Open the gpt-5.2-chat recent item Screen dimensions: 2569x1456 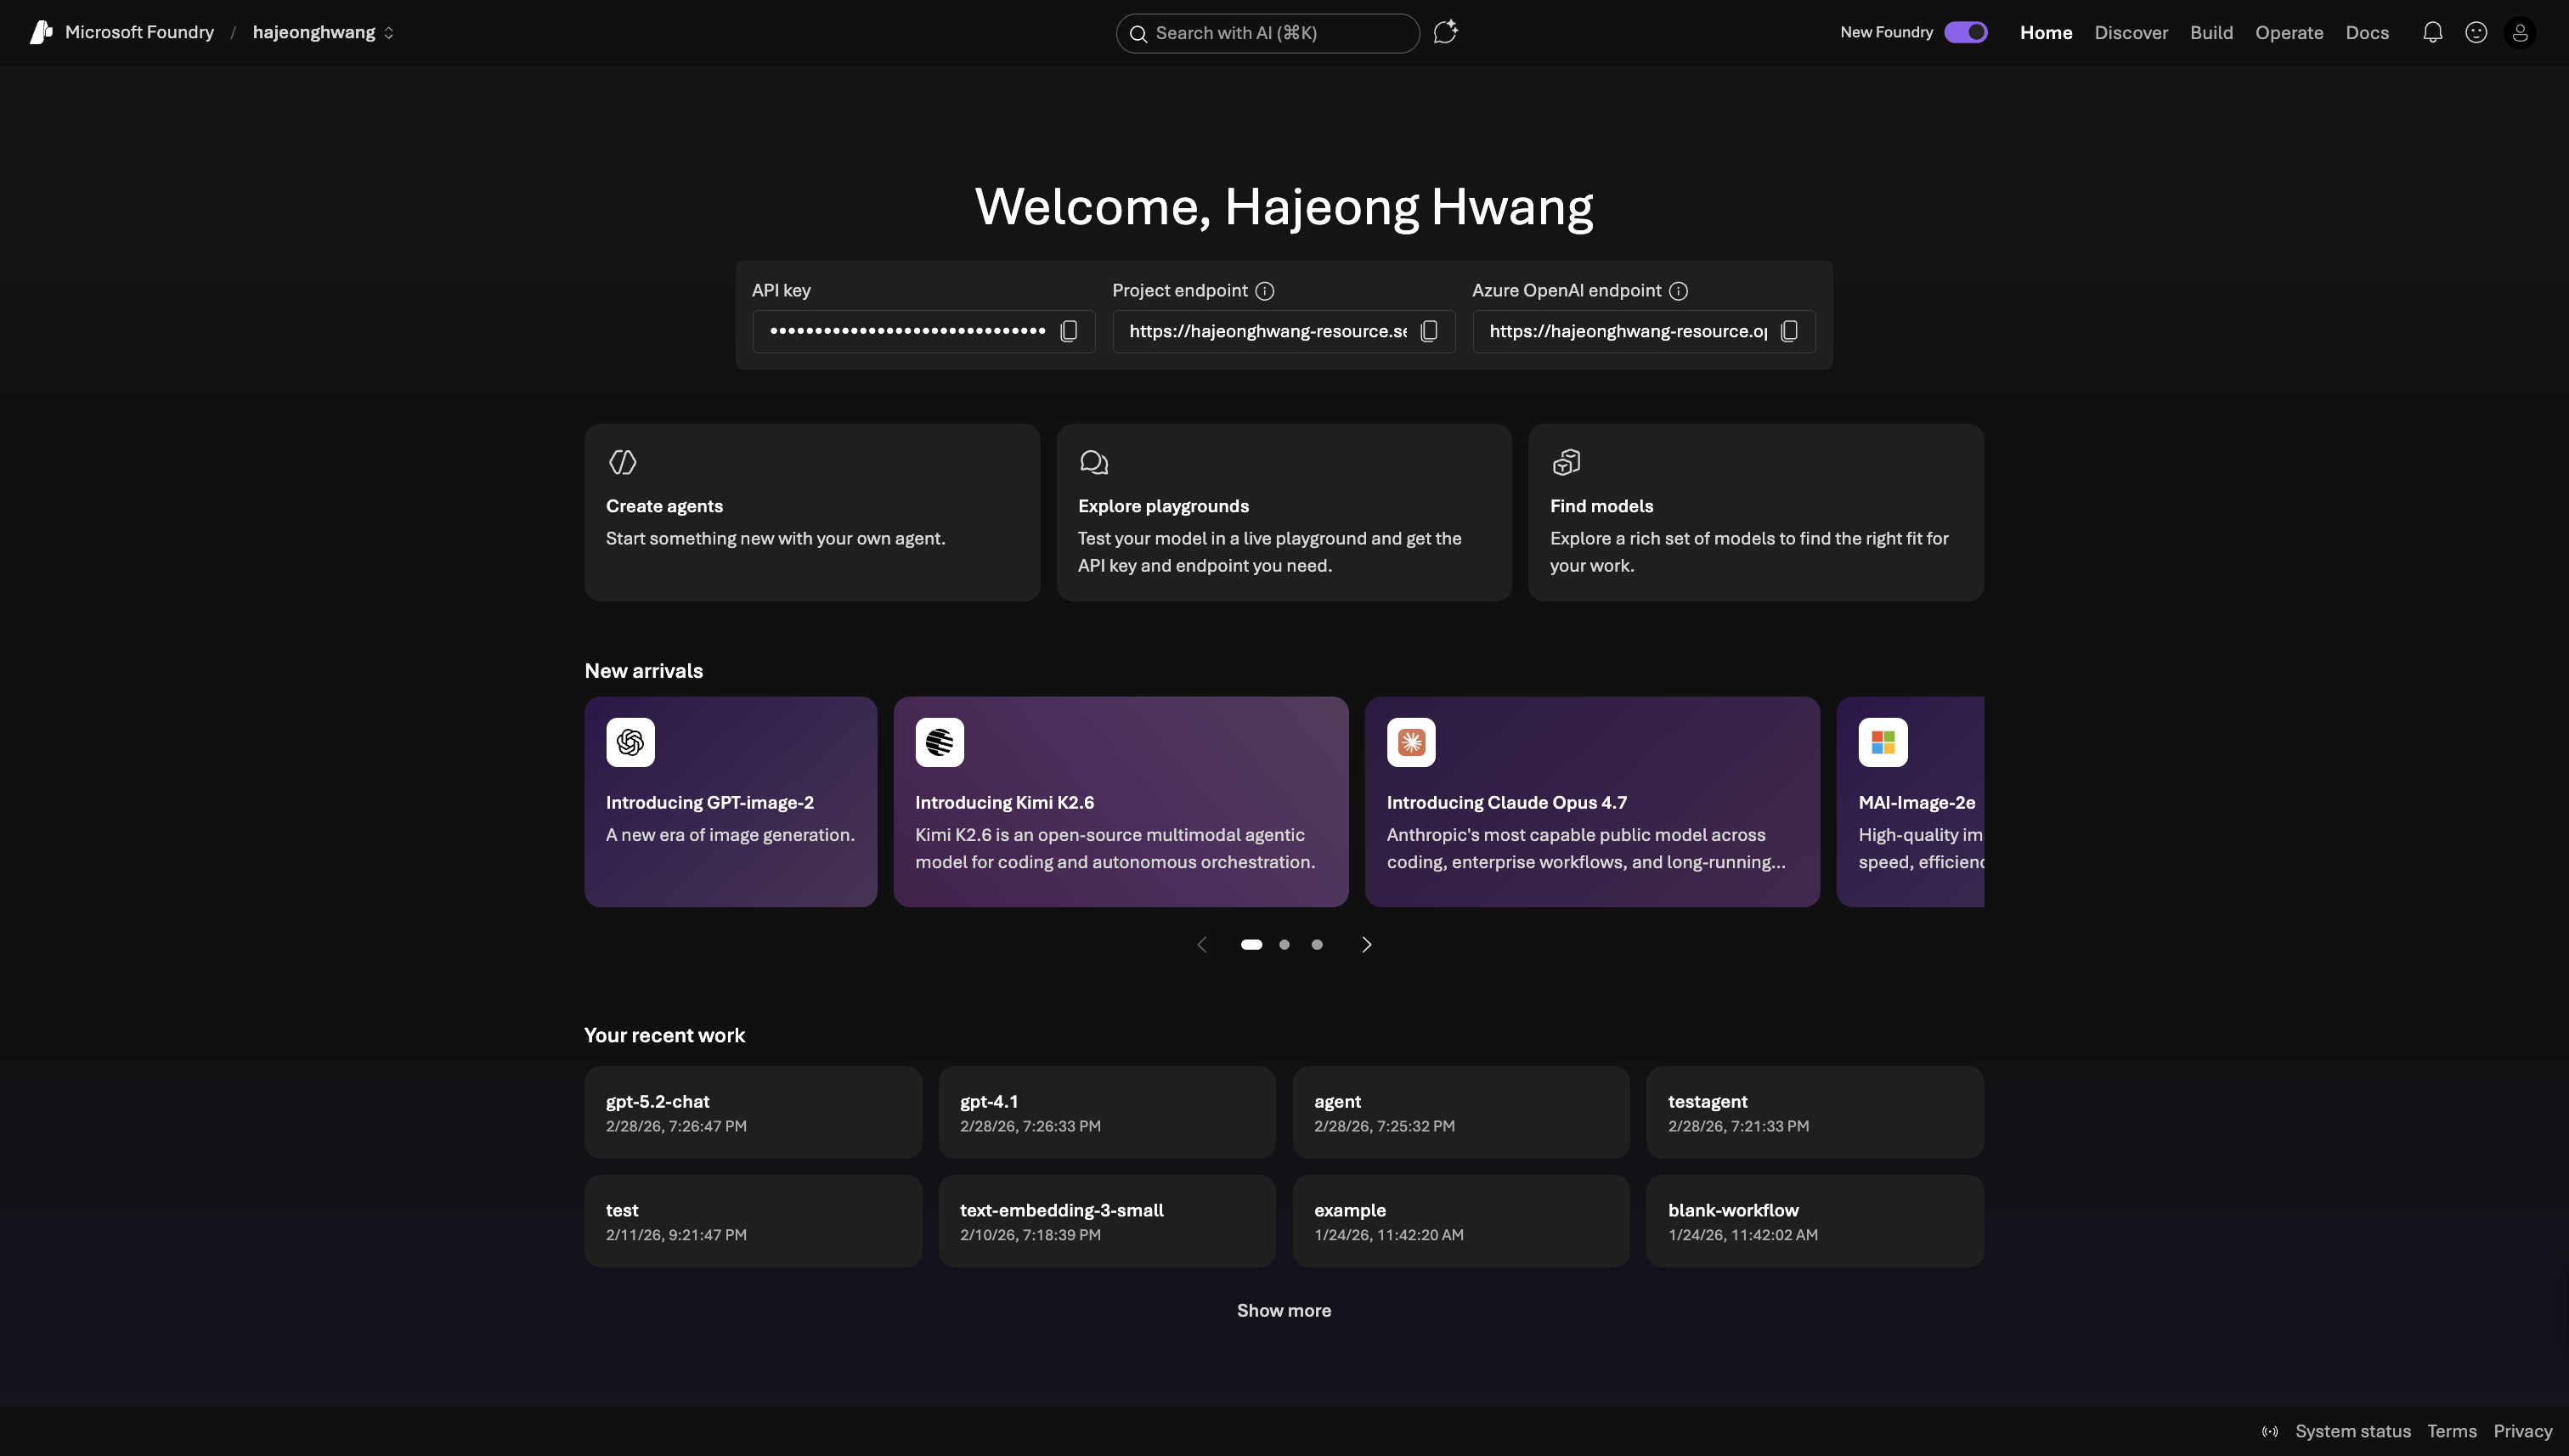753,1112
